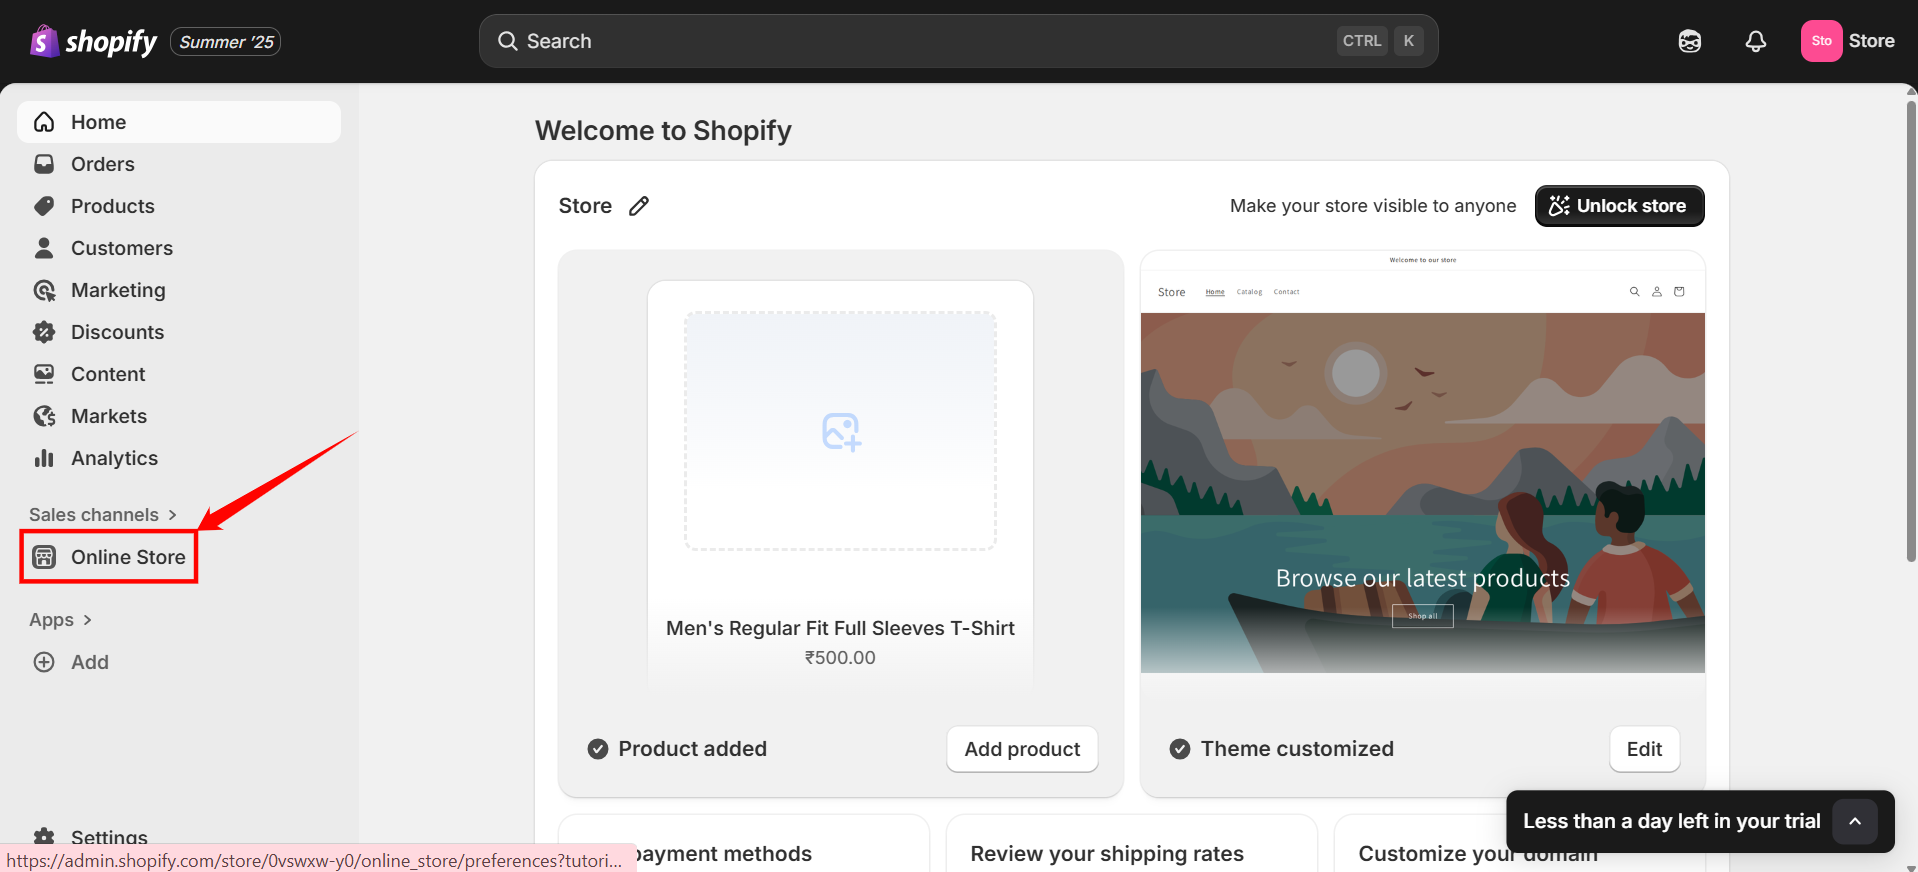Click the Product added checkmark icon
This screenshot has width=1918, height=872.
point(598,749)
